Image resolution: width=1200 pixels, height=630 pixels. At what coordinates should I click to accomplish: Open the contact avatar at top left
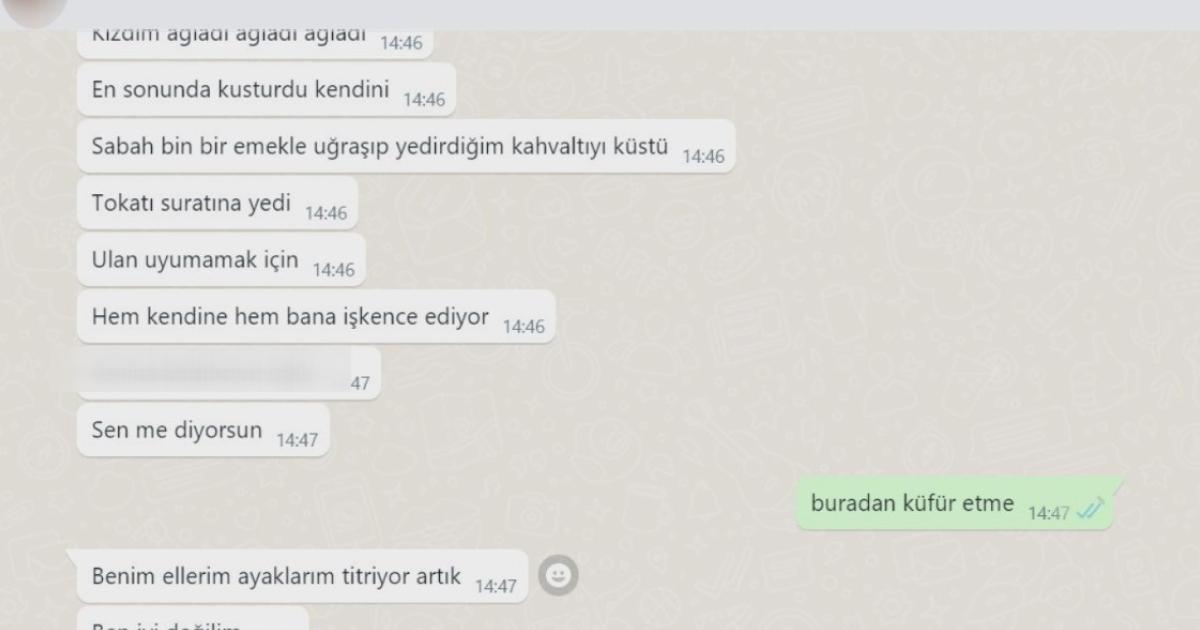click(35, 10)
